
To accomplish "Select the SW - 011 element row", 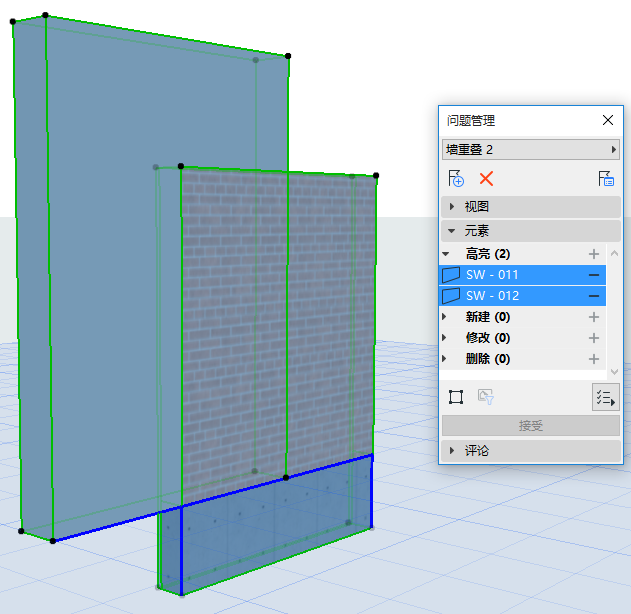I will point(522,275).
